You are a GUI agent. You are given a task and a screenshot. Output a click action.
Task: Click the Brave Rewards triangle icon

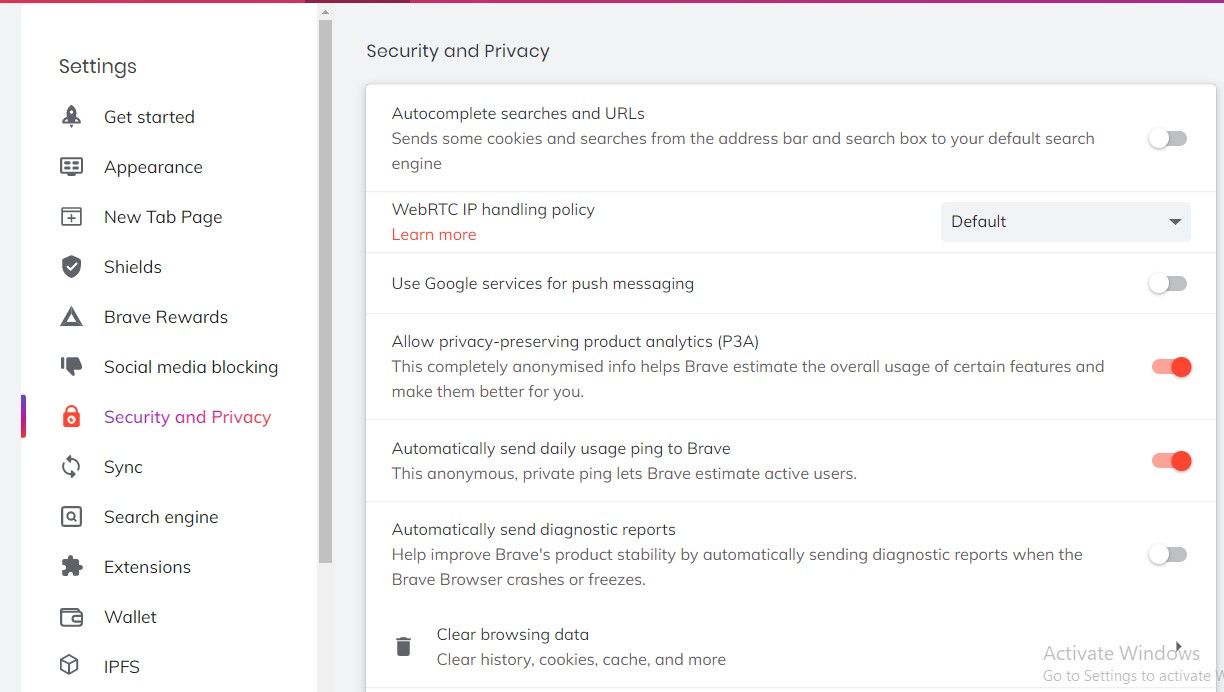coord(71,317)
